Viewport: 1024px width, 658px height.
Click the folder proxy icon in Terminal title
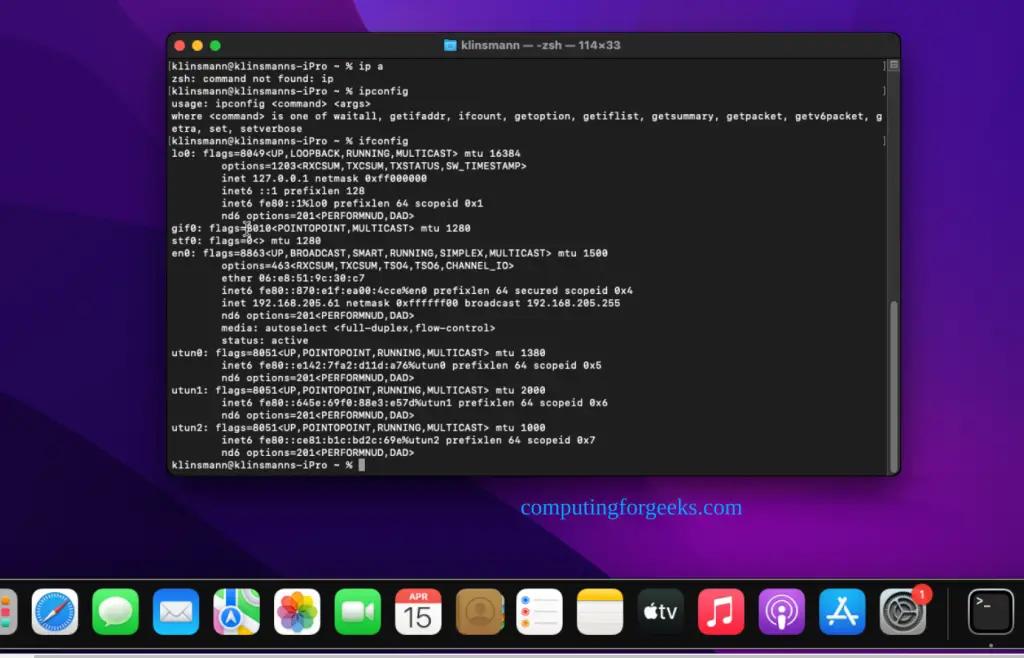pos(450,45)
